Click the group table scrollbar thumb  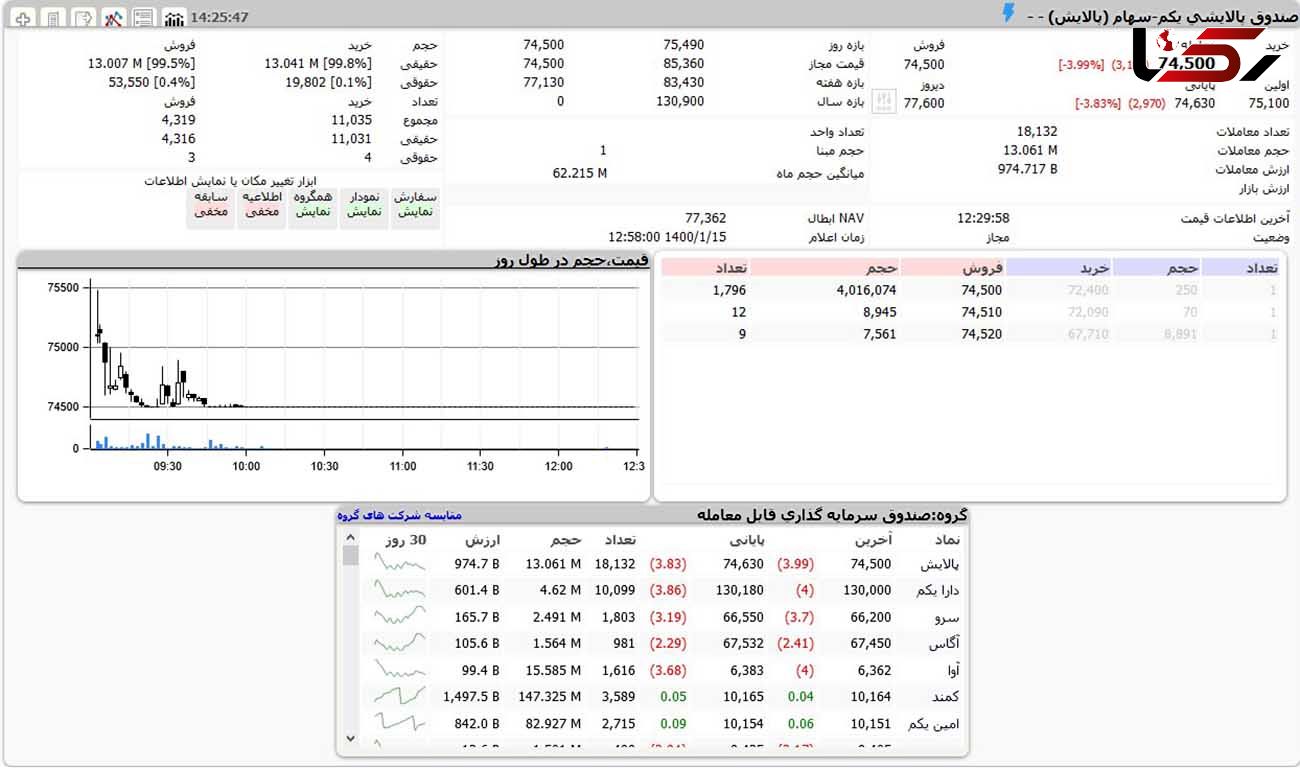pyautogui.click(x=350, y=555)
